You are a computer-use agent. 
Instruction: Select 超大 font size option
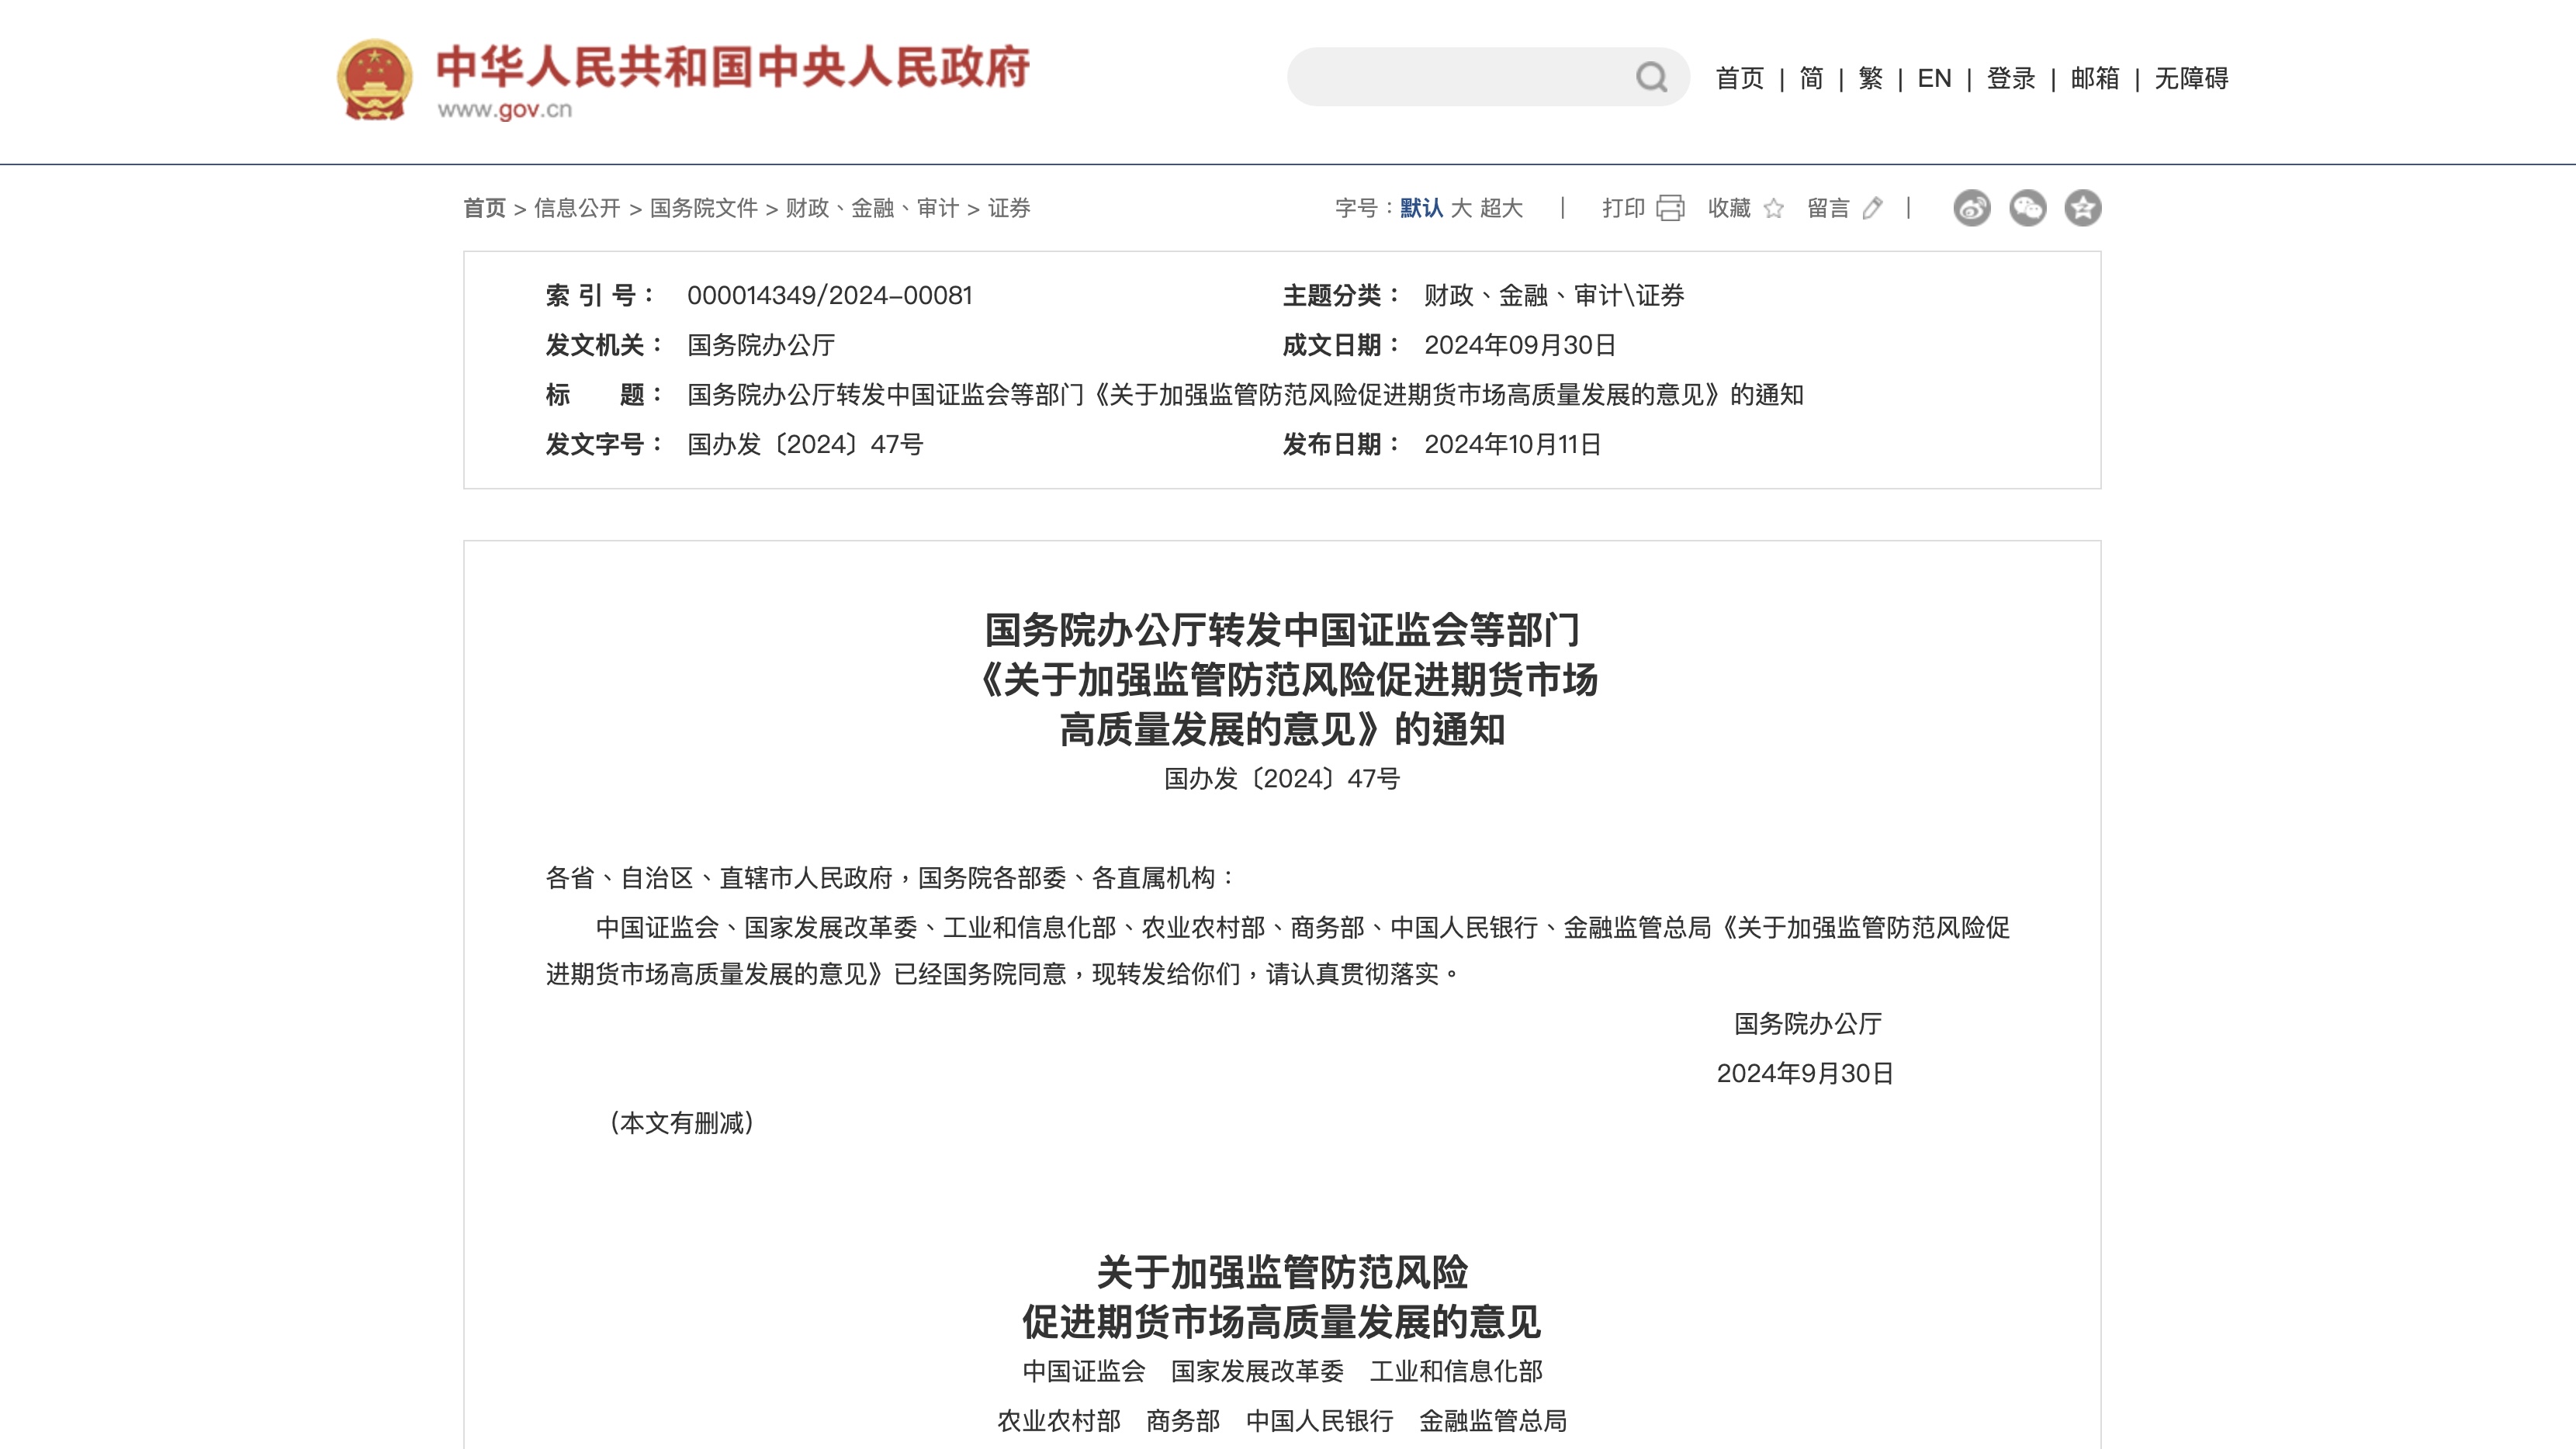[1501, 208]
